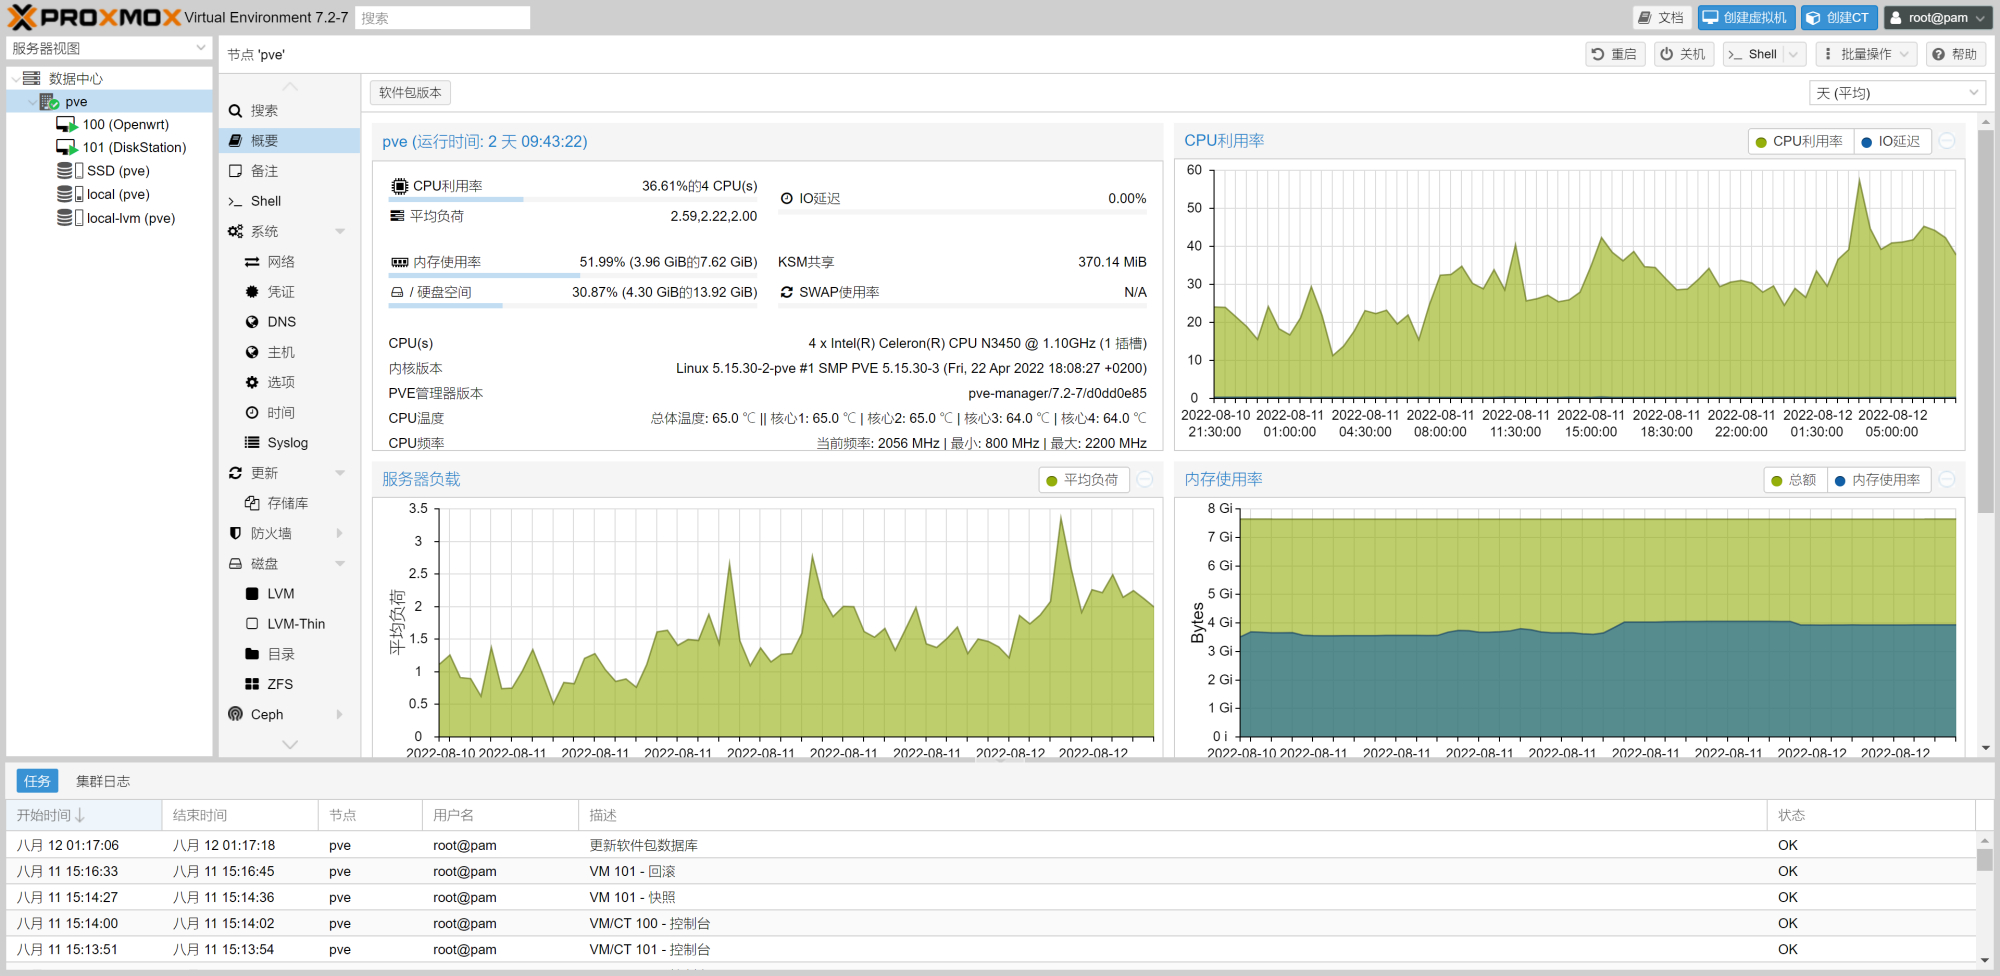Image resolution: width=2000 pixels, height=976 pixels.
Task: Open the root@pam user menu
Action: 1937,17
